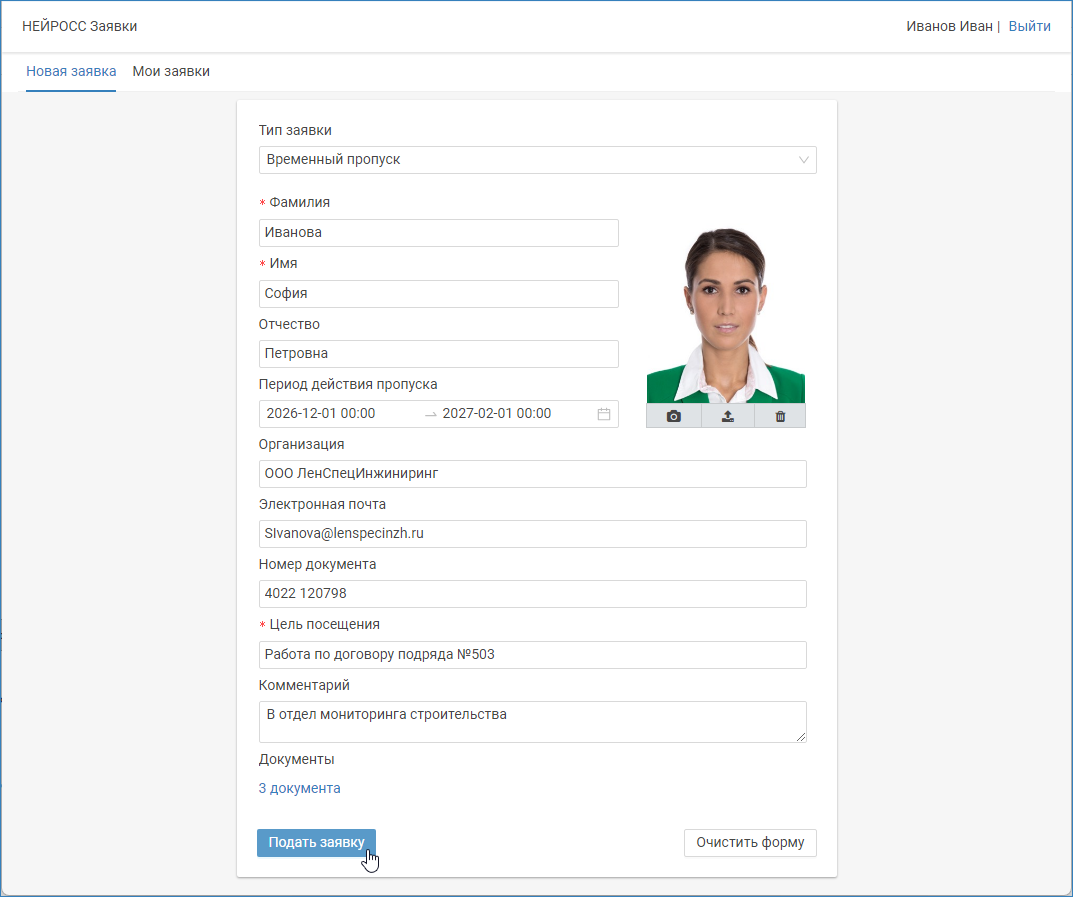Image resolution: width=1073 pixels, height=897 pixels.
Task: Click the camera icon under the photo
Action: 674,416
